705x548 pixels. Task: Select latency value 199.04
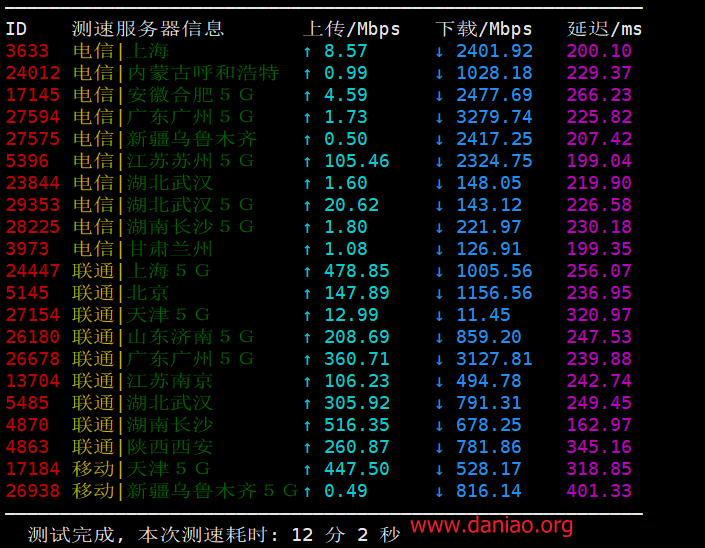[x=599, y=161]
